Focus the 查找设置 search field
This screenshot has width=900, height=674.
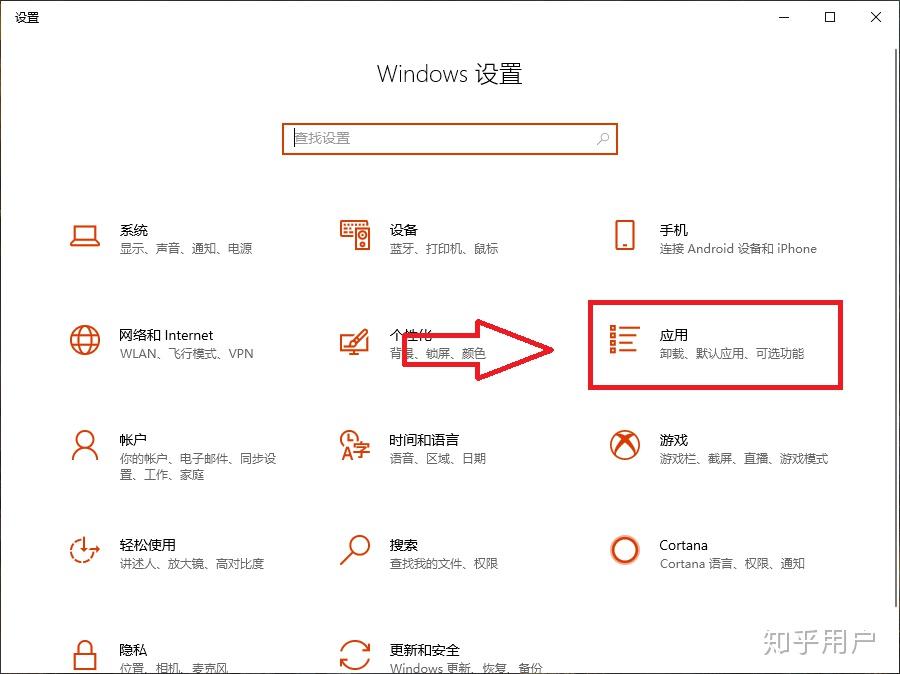449,139
